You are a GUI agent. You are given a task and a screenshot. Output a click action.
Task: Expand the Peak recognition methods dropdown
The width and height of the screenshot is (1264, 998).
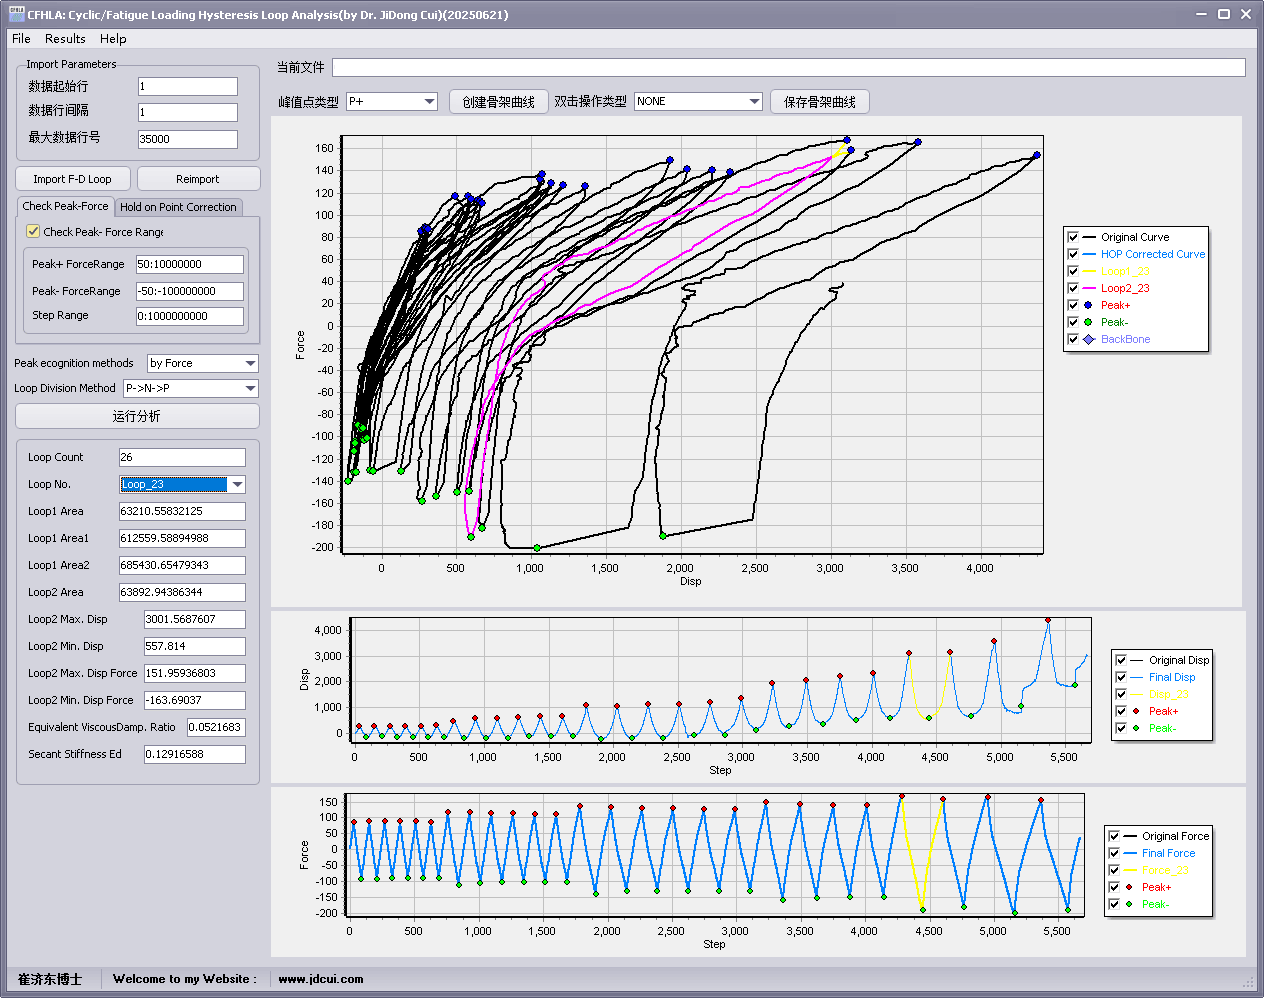(250, 363)
